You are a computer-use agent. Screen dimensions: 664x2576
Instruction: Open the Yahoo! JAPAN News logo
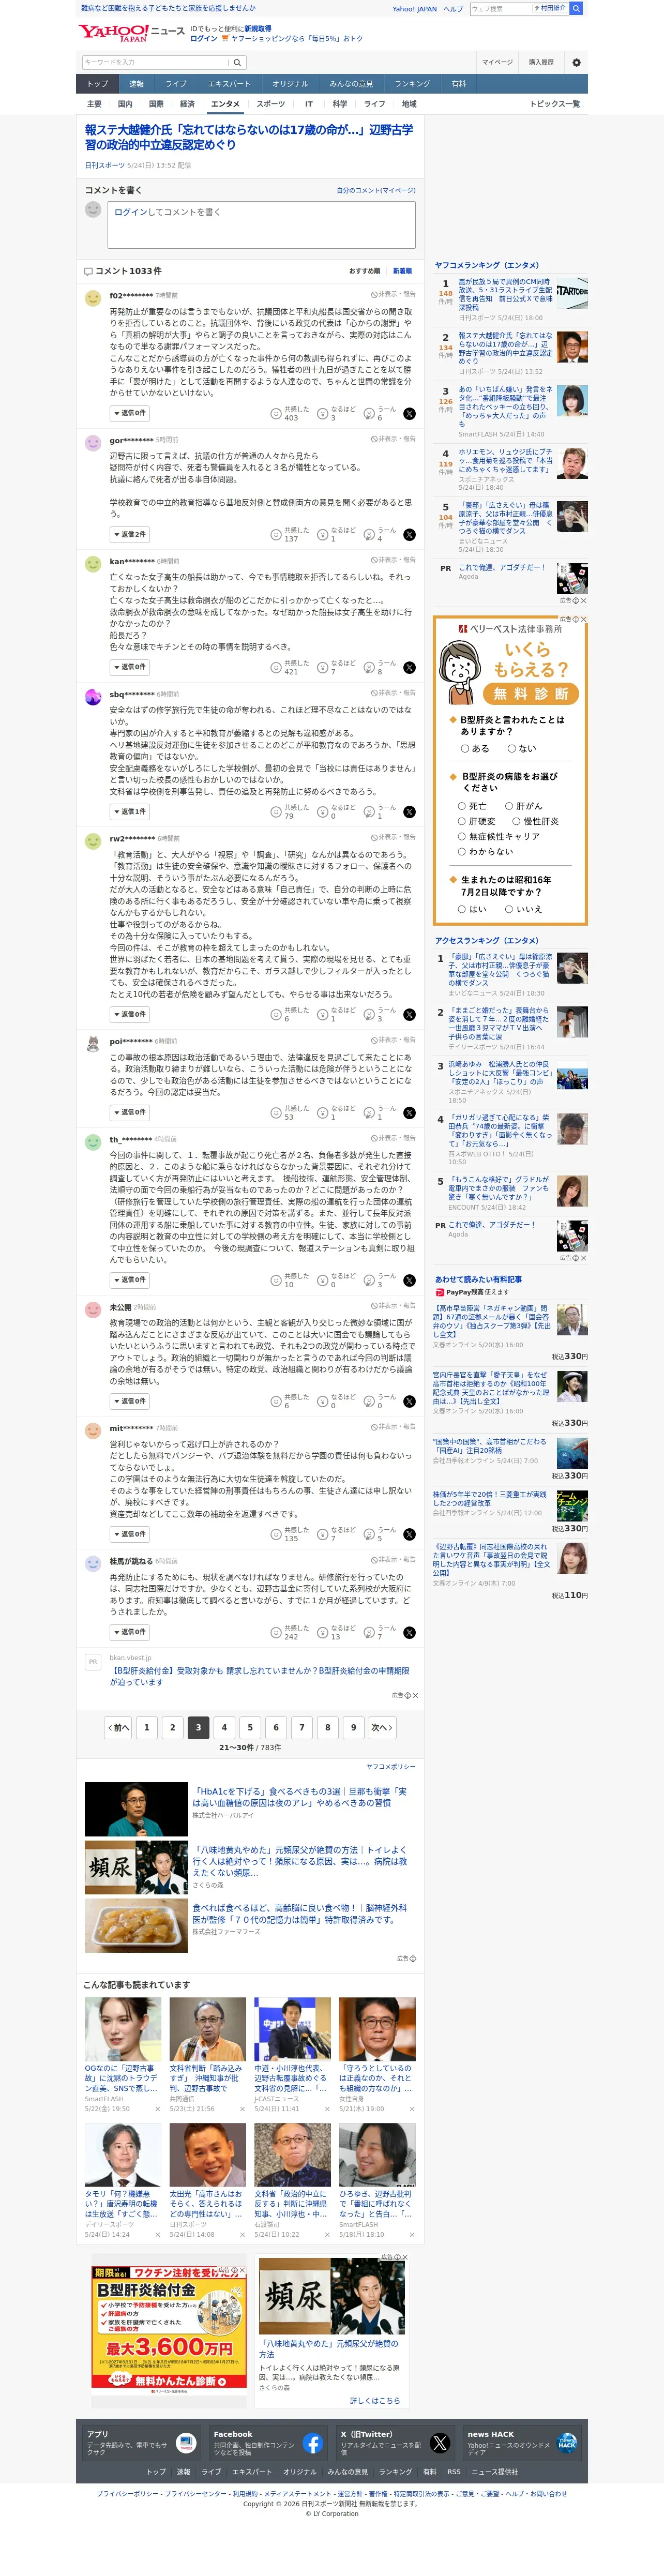coord(131,33)
